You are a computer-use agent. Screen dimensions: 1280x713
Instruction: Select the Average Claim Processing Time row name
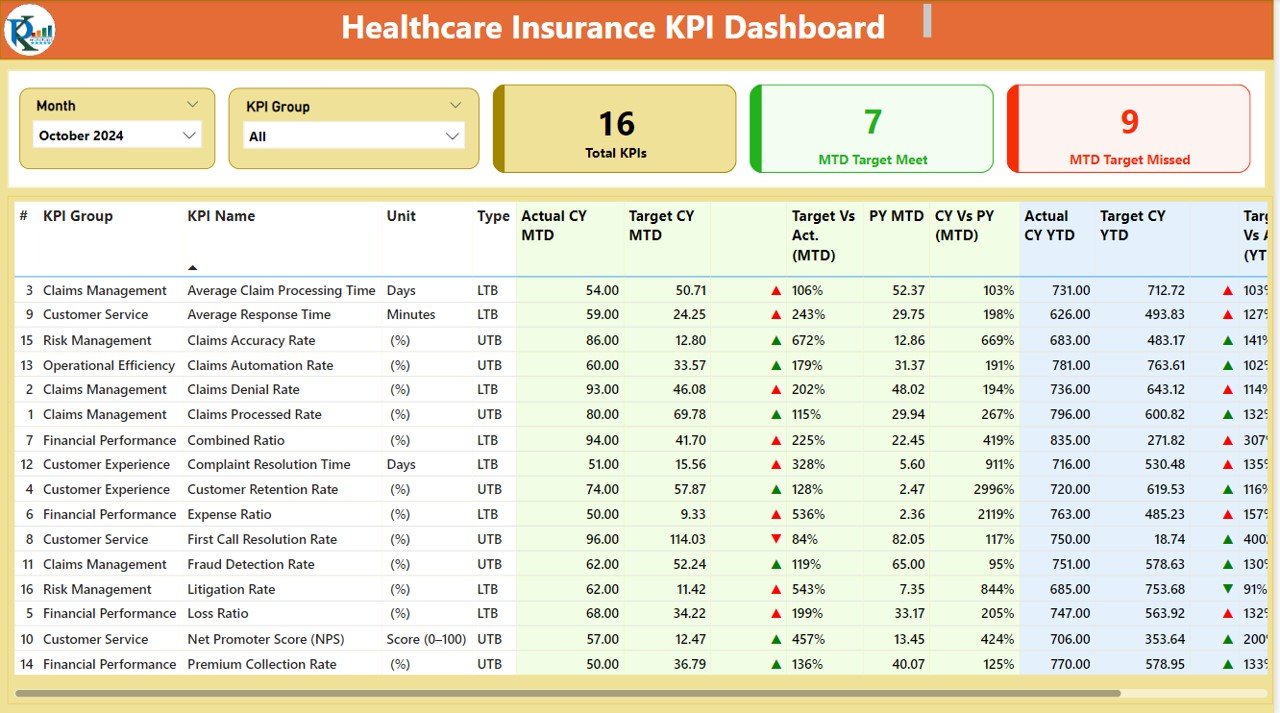click(x=281, y=291)
